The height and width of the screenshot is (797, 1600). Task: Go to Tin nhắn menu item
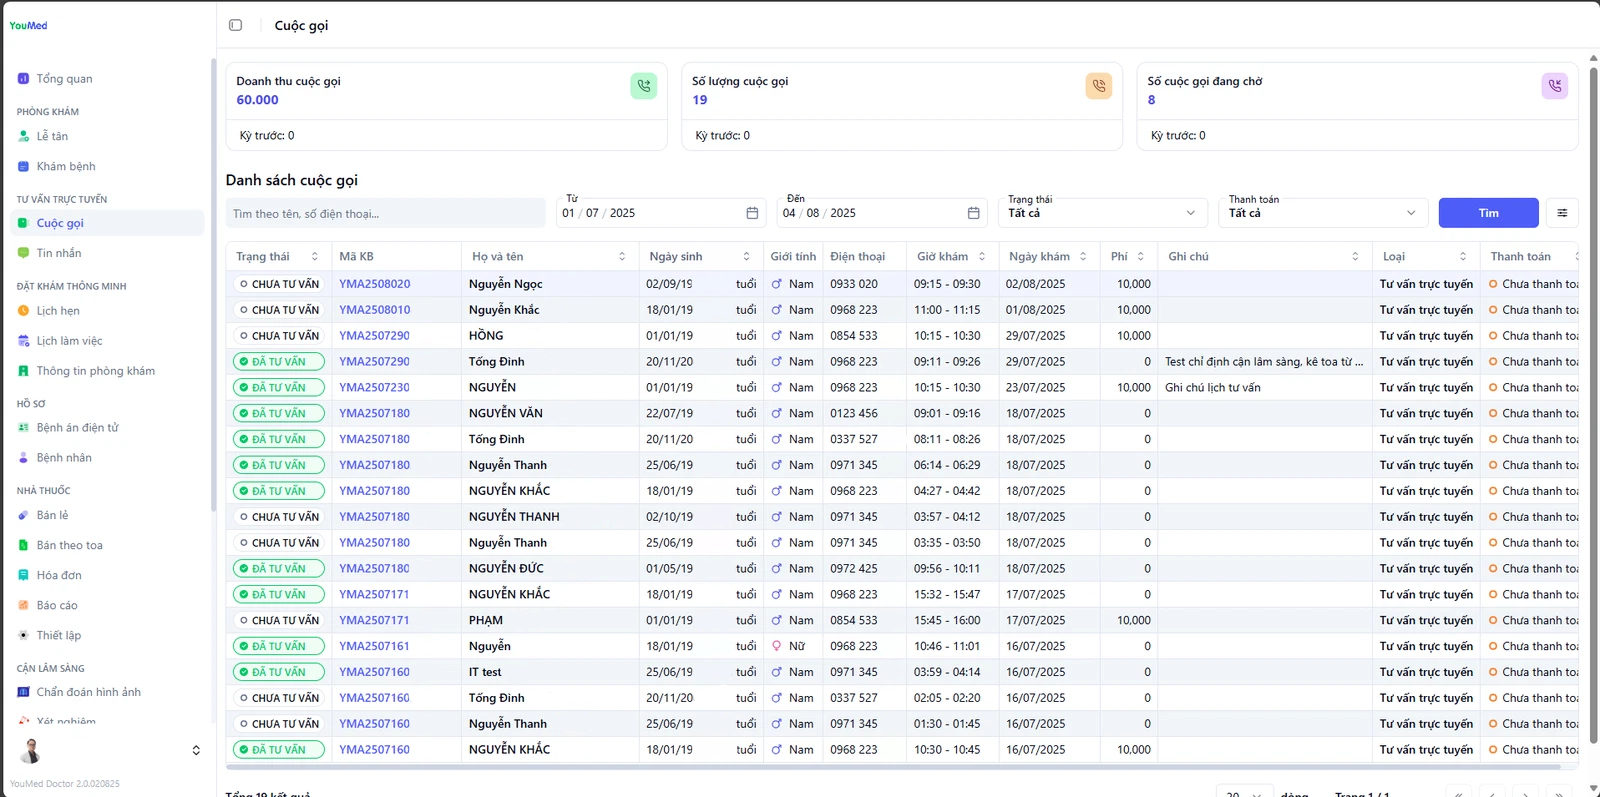59,254
